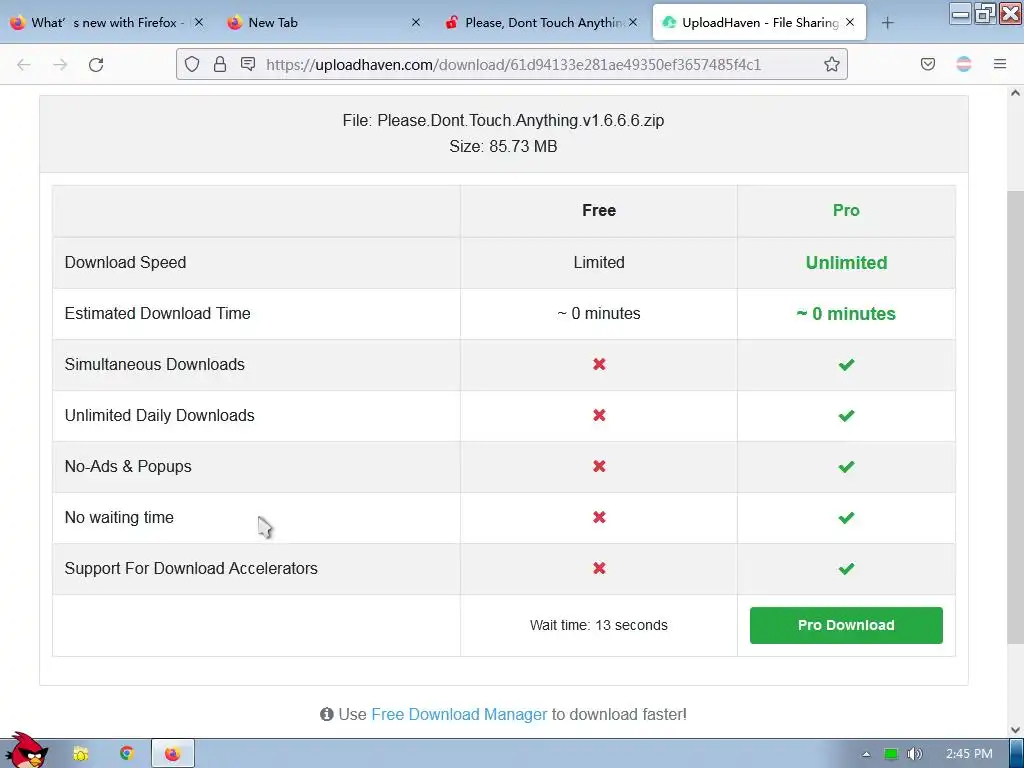Image resolution: width=1024 pixels, height=768 pixels.
Task: Click the browser Back arrow
Action: (24, 64)
